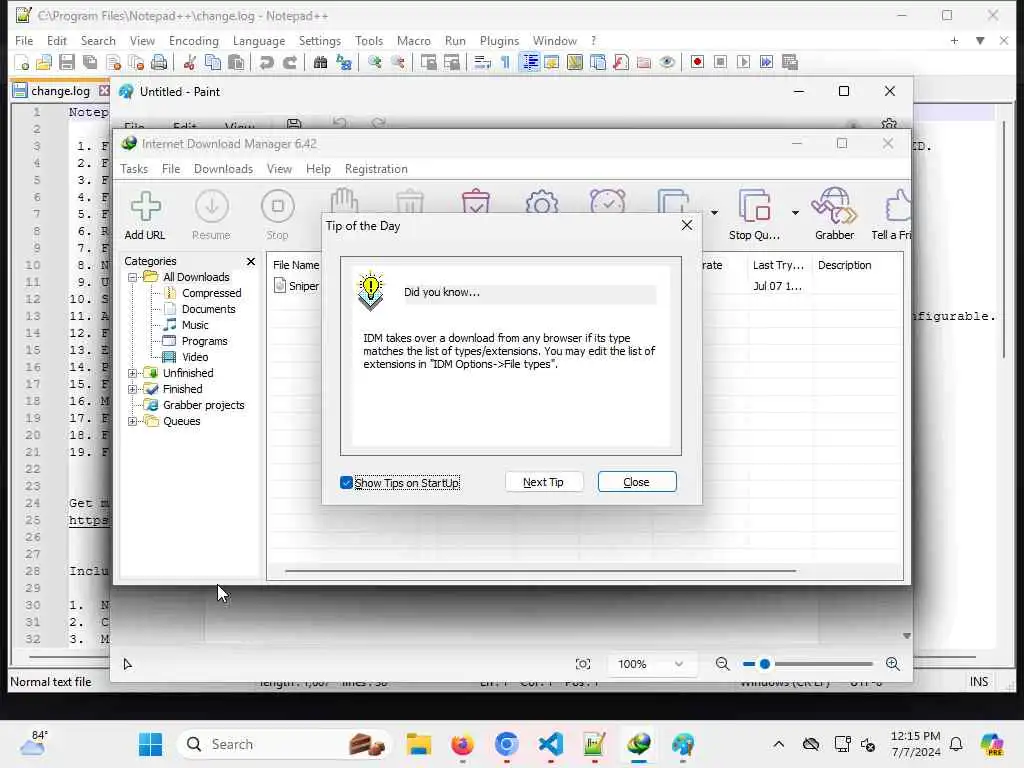
Task: Click the Options gear icon in IDM toolbar
Action: coord(541,201)
